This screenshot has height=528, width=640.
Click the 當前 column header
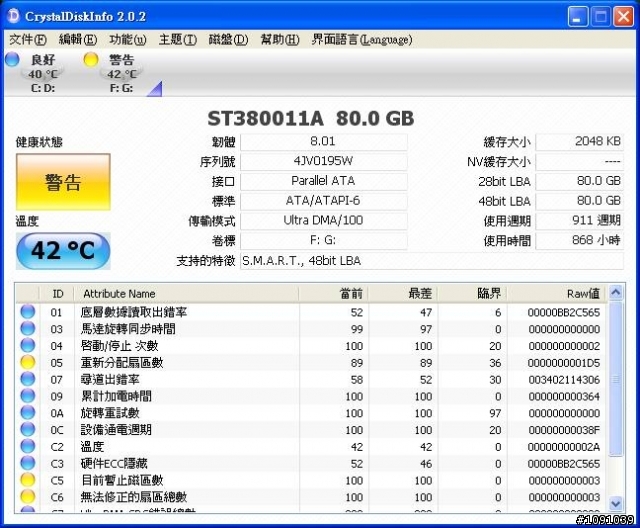[333, 294]
